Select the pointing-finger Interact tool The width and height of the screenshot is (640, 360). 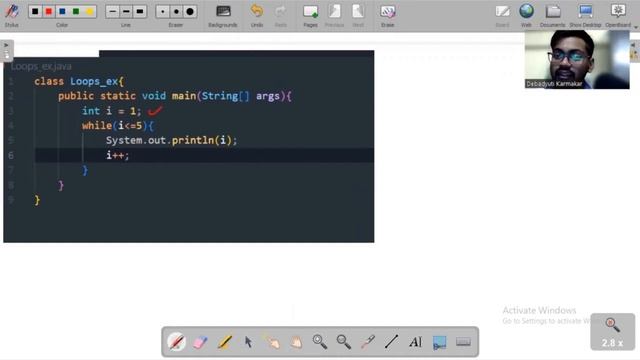(x=272, y=342)
